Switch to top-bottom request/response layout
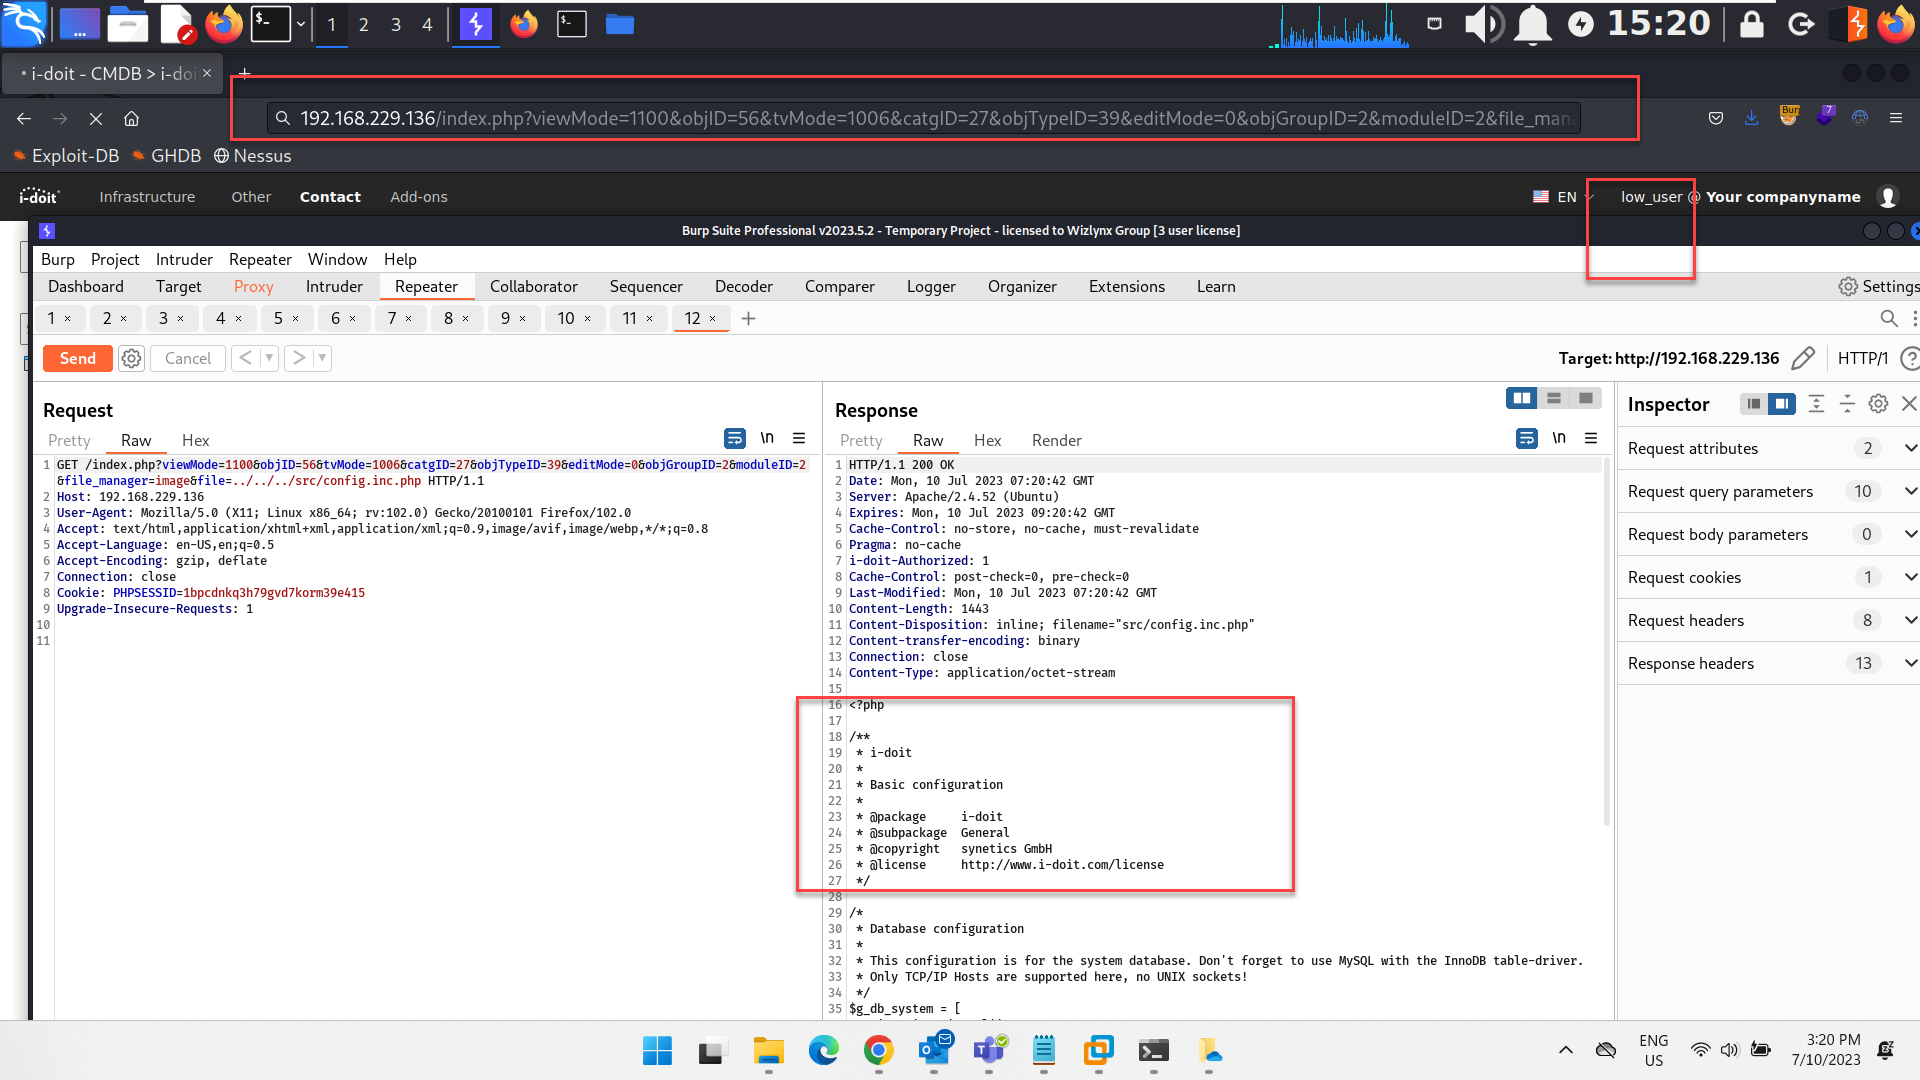Viewport: 1920px width, 1080px height. point(1554,398)
